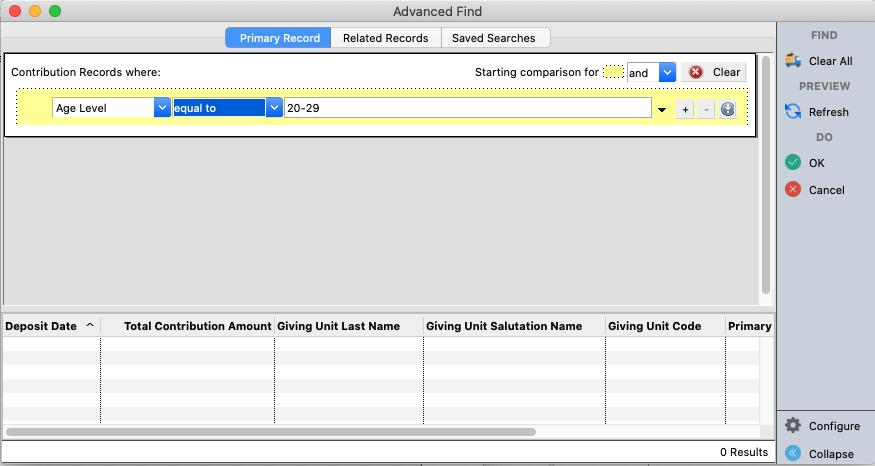The width and height of the screenshot is (875, 466).
Task: Open Configure via the gear icon
Action: (793, 426)
